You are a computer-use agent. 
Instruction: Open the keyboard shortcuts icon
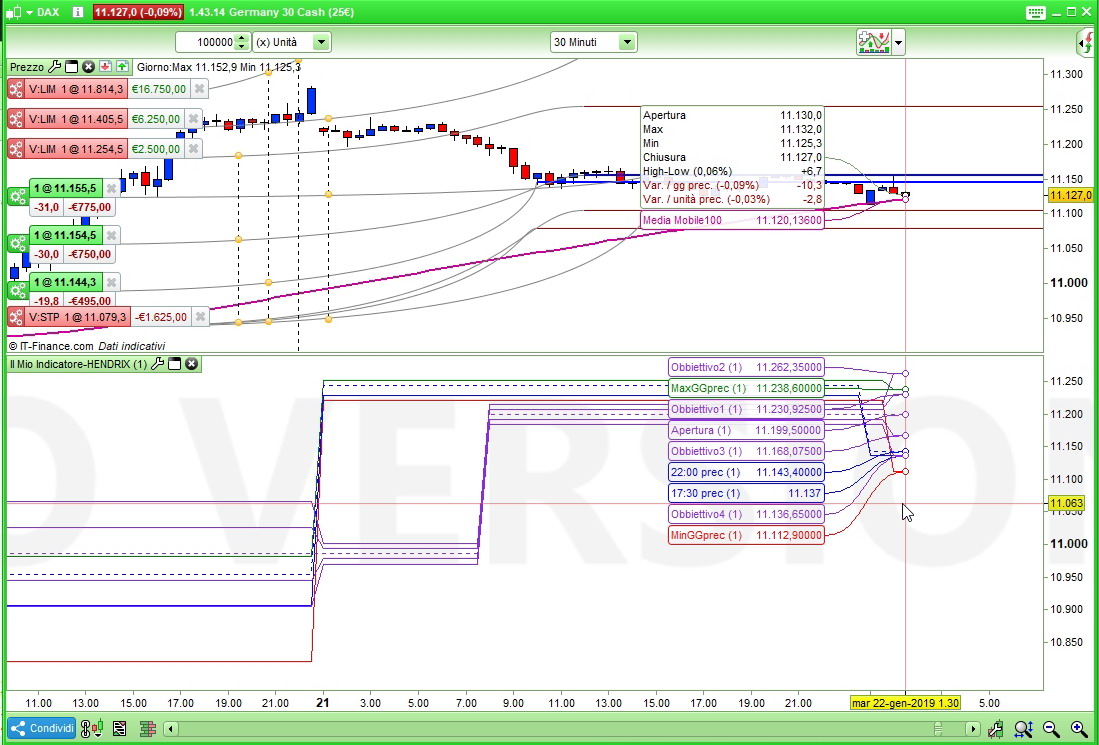click(x=1036, y=12)
